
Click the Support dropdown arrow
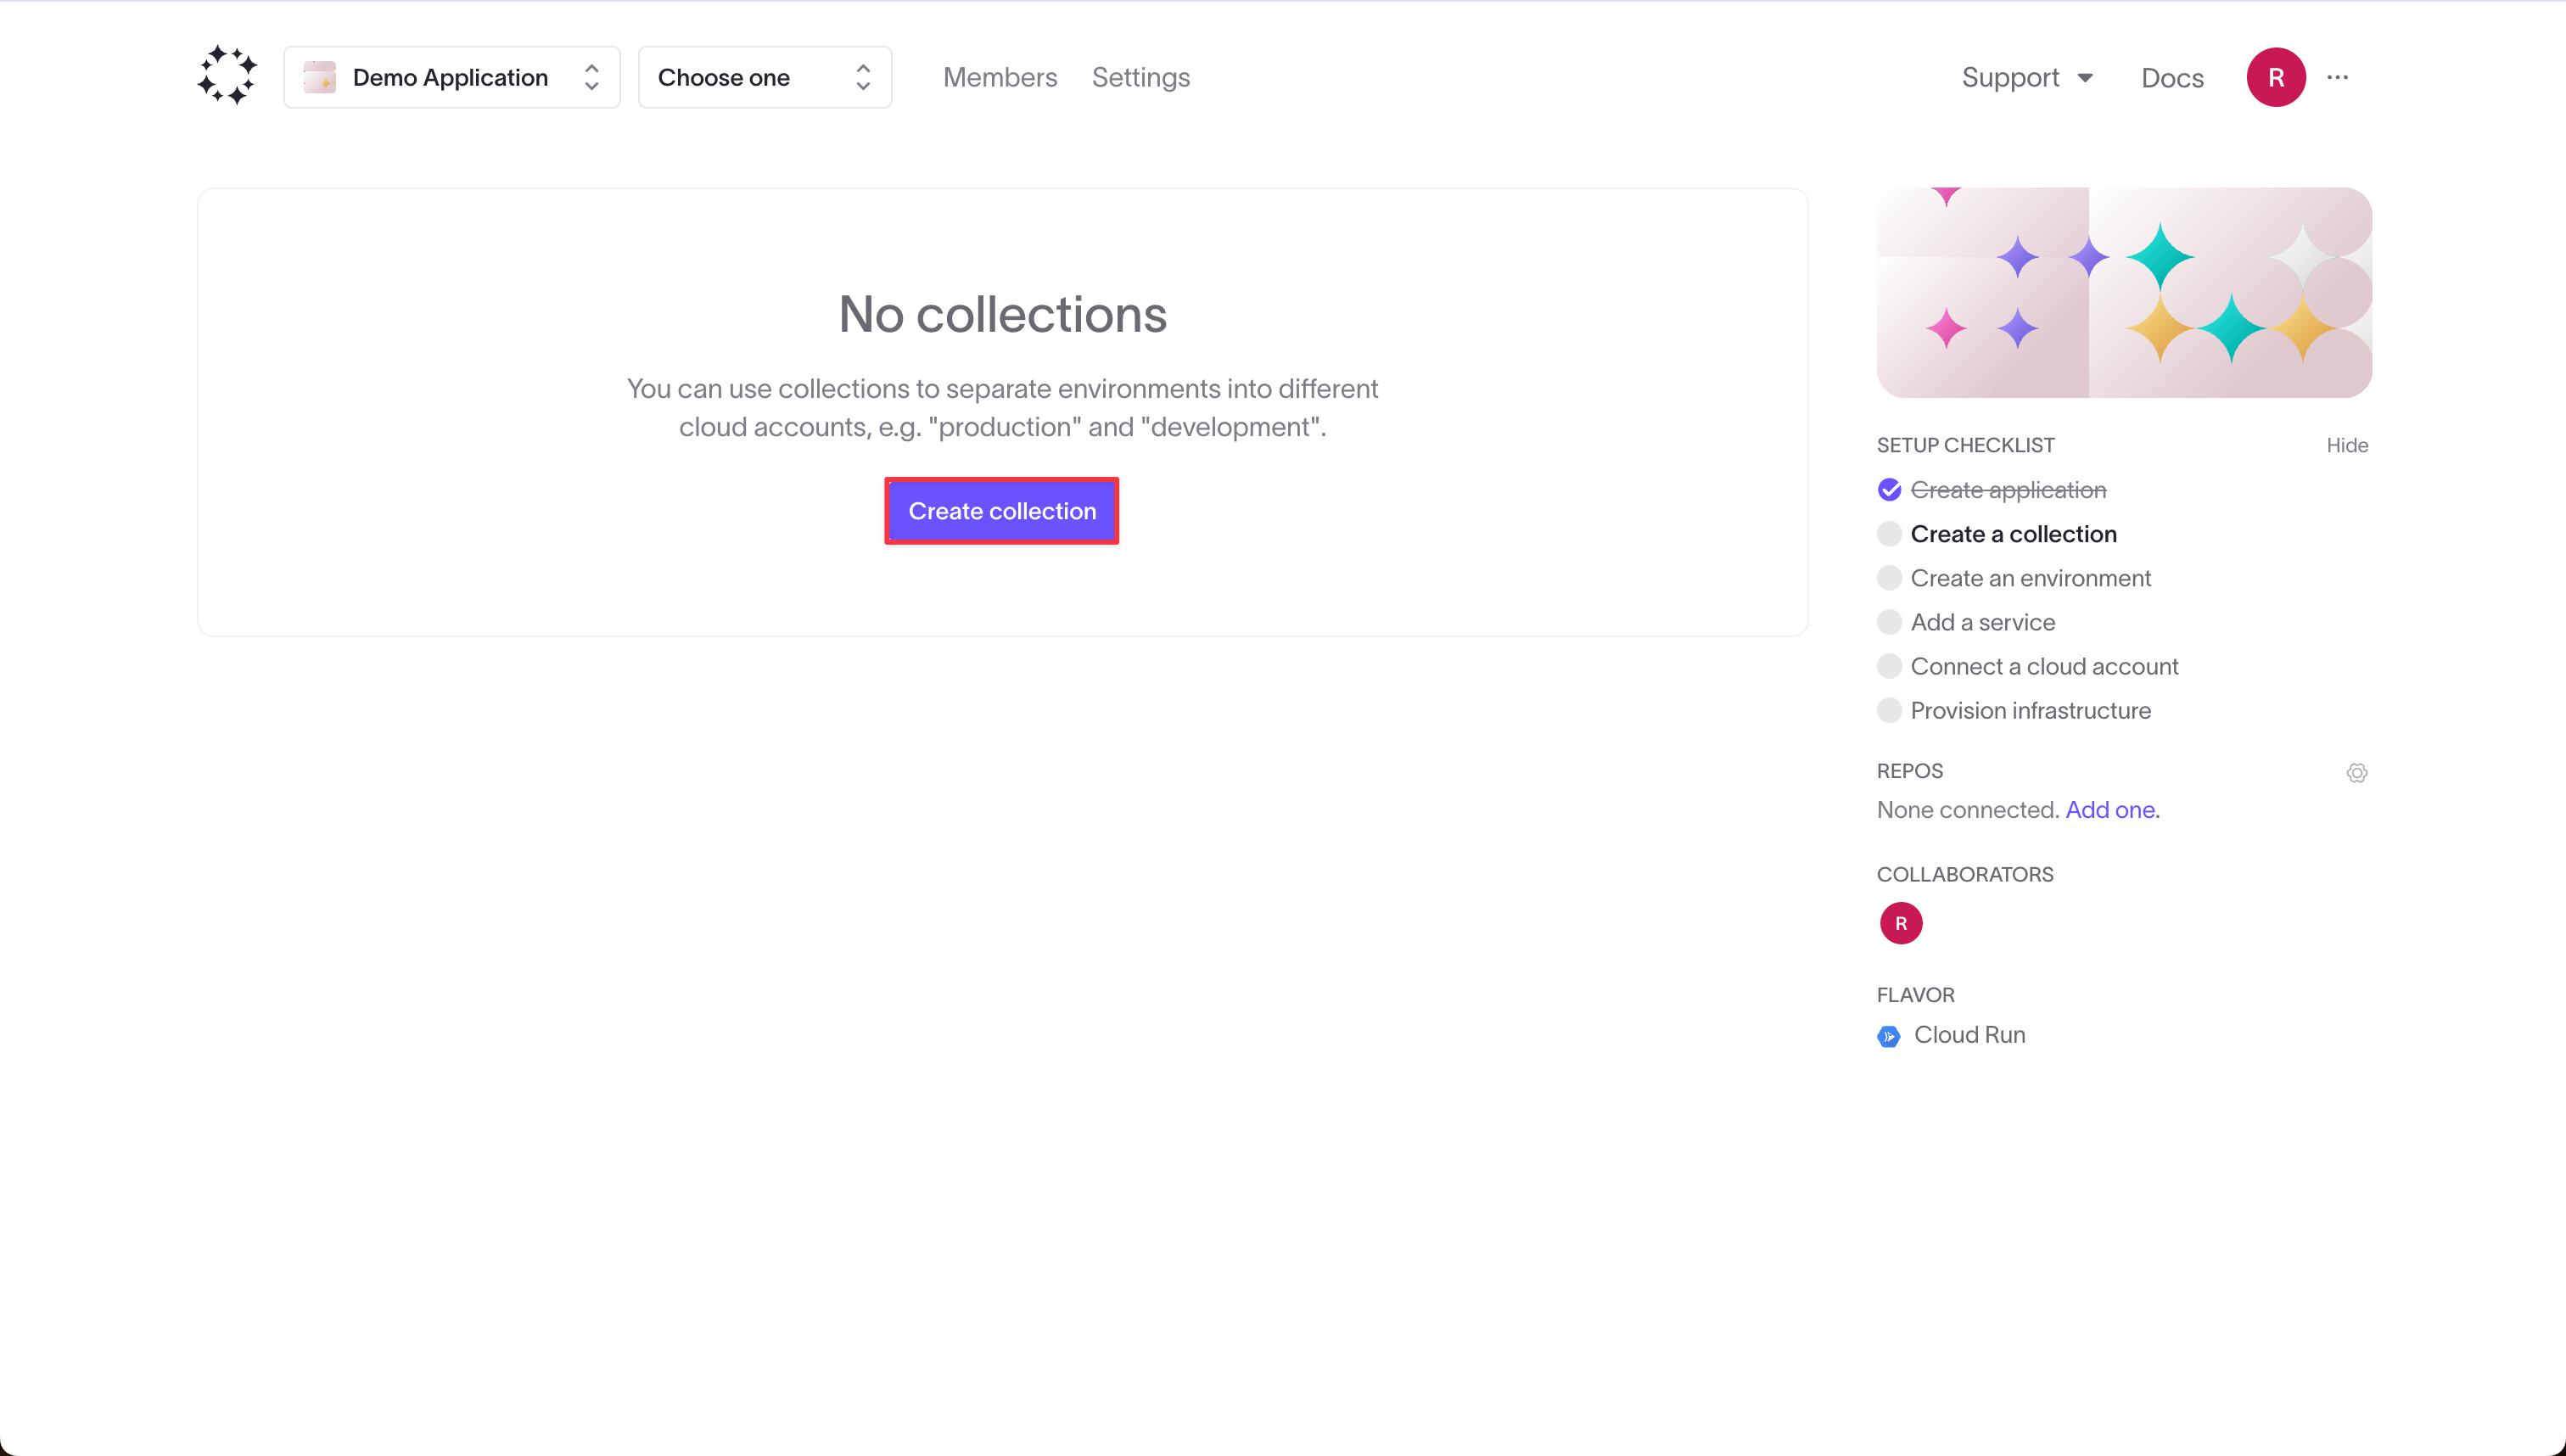[2085, 77]
